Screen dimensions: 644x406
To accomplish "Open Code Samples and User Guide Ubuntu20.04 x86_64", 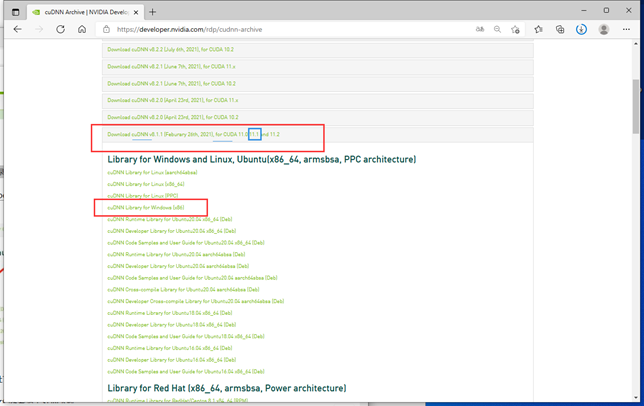I will pyautogui.click(x=186, y=243).
